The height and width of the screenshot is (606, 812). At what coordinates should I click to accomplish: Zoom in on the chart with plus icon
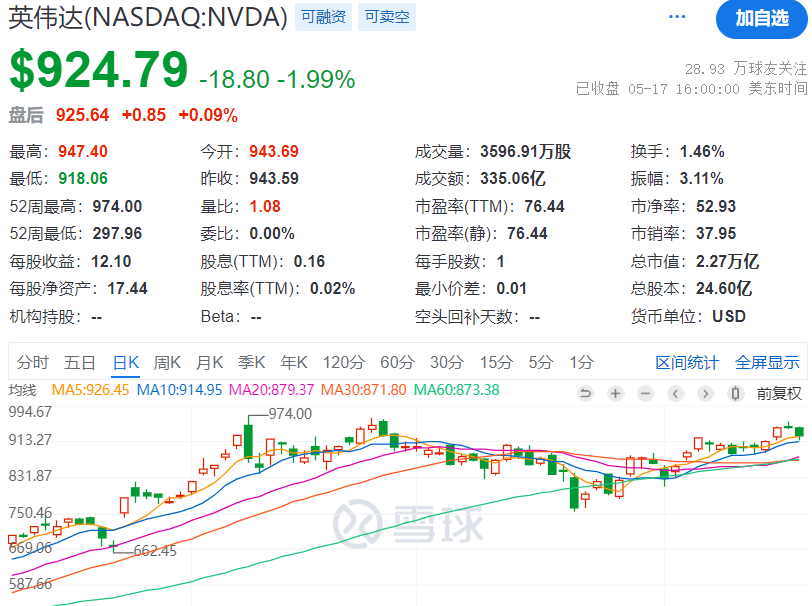[615, 393]
